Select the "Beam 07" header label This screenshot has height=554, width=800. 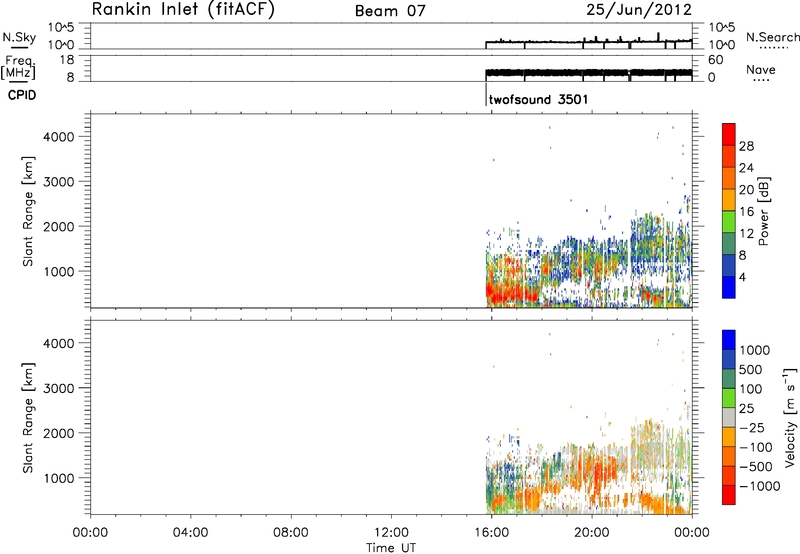point(390,11)
